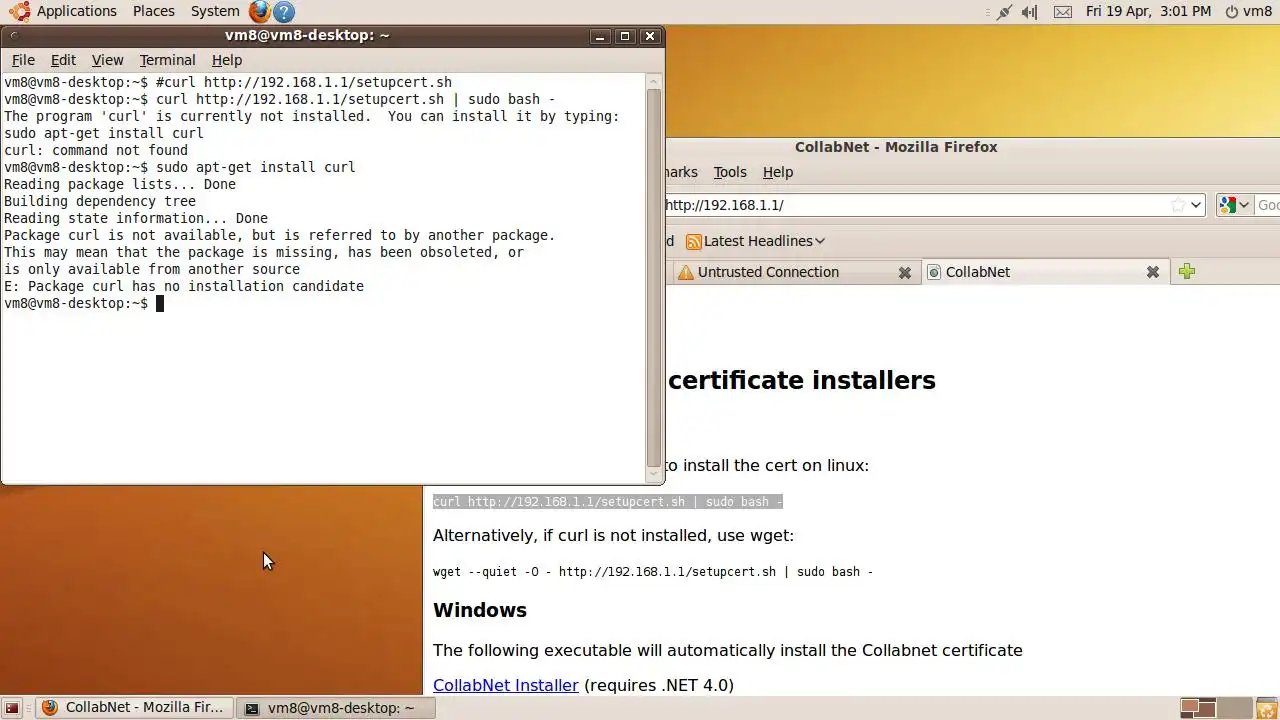Screen dimensions: 1280x720
Task: Close the Untrusted Connection tab
Action: point(905,272)
